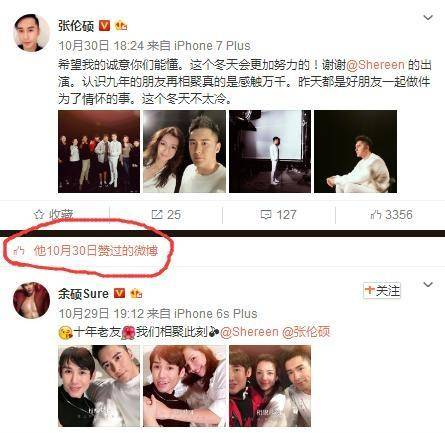The image size is (445, 433).
Task: Open the photo of the man seated in white
Action: click(x=356, y=152)
